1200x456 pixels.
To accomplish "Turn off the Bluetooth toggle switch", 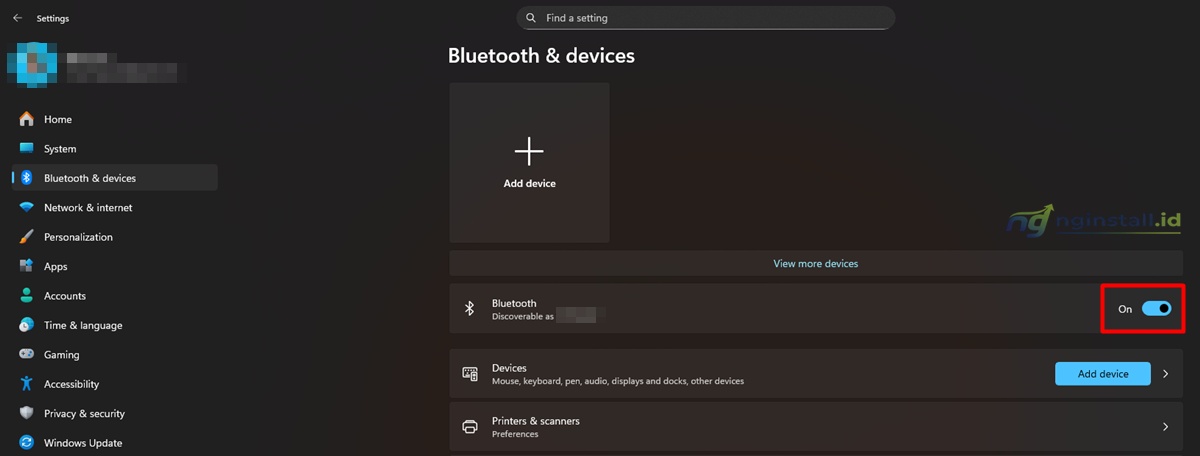I will 1157,309.
